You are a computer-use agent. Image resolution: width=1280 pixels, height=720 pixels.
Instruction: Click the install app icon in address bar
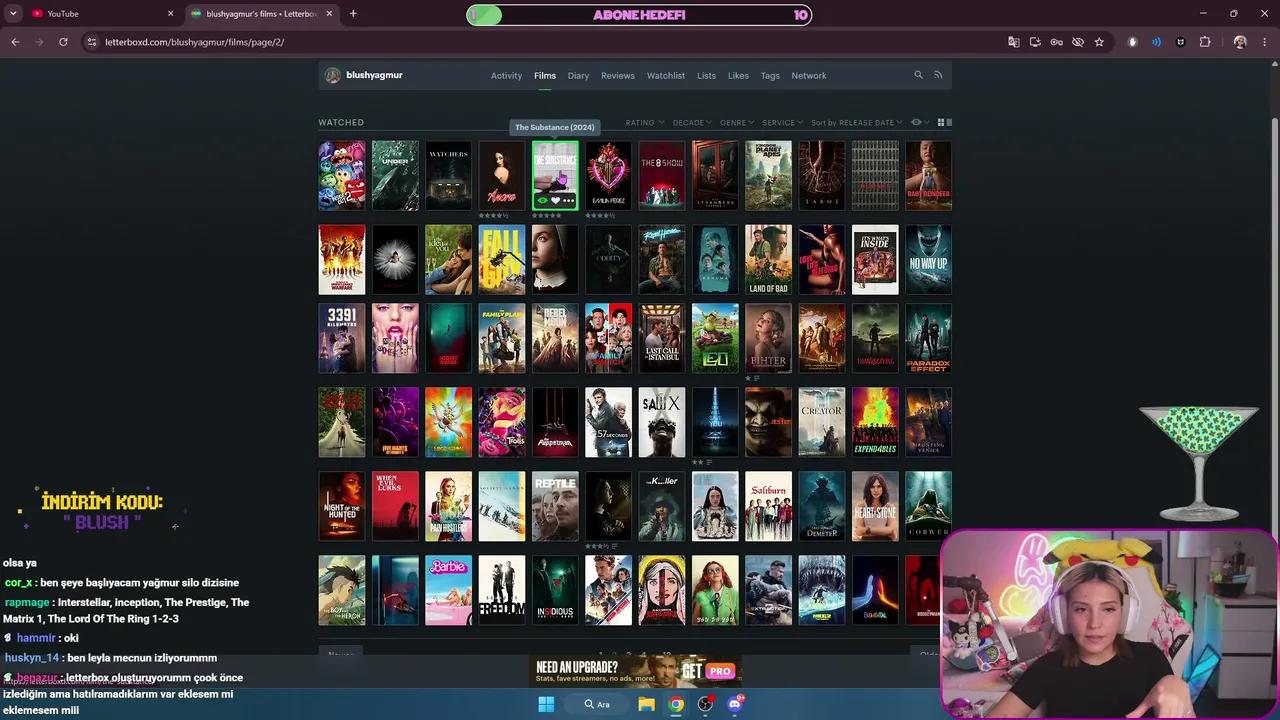[1035, 42]
